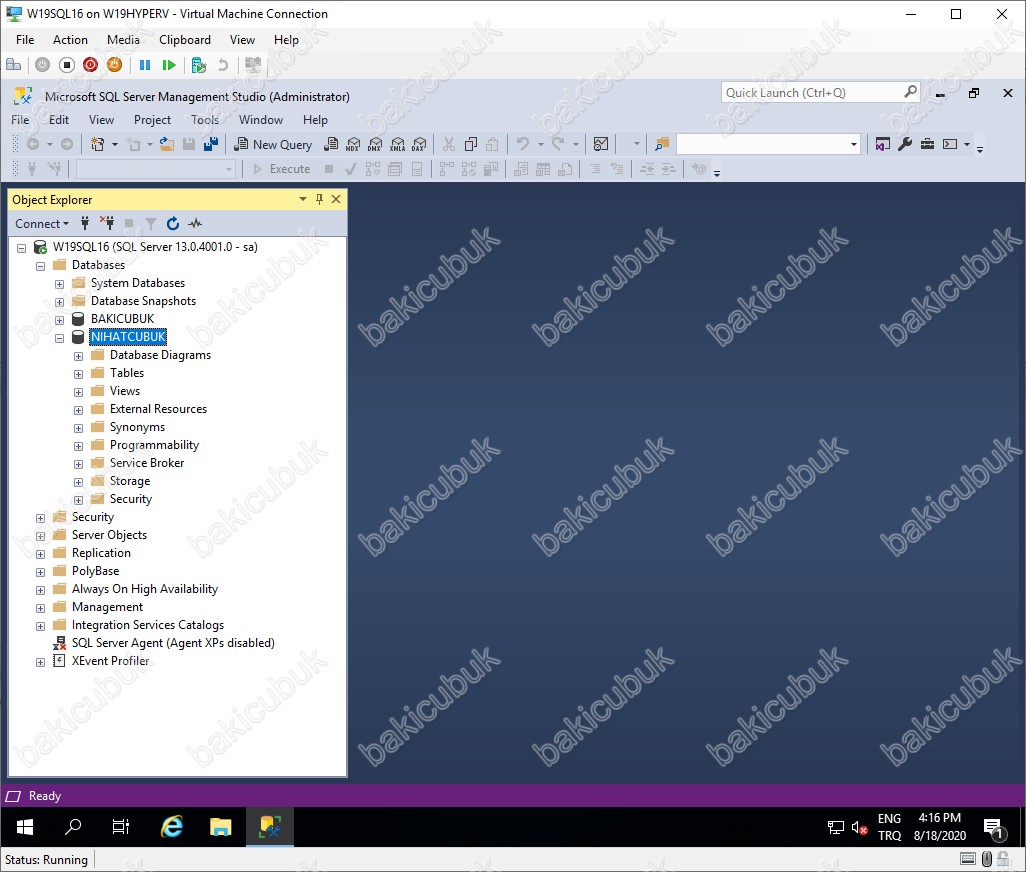The image size is (1026, 872).
Task: Click Connect Object Explorer plug icon
Action: click(84, 224)
